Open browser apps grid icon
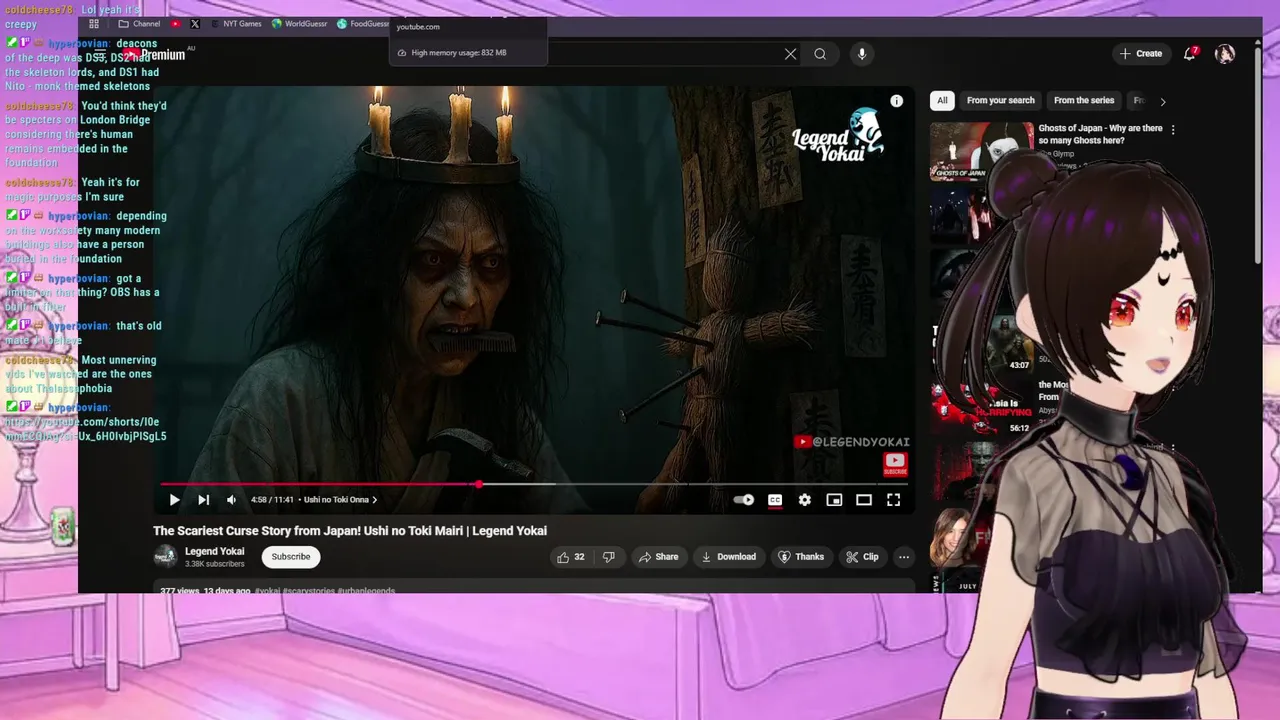The height and width of the screenshot is (720, 1280). 94,24
